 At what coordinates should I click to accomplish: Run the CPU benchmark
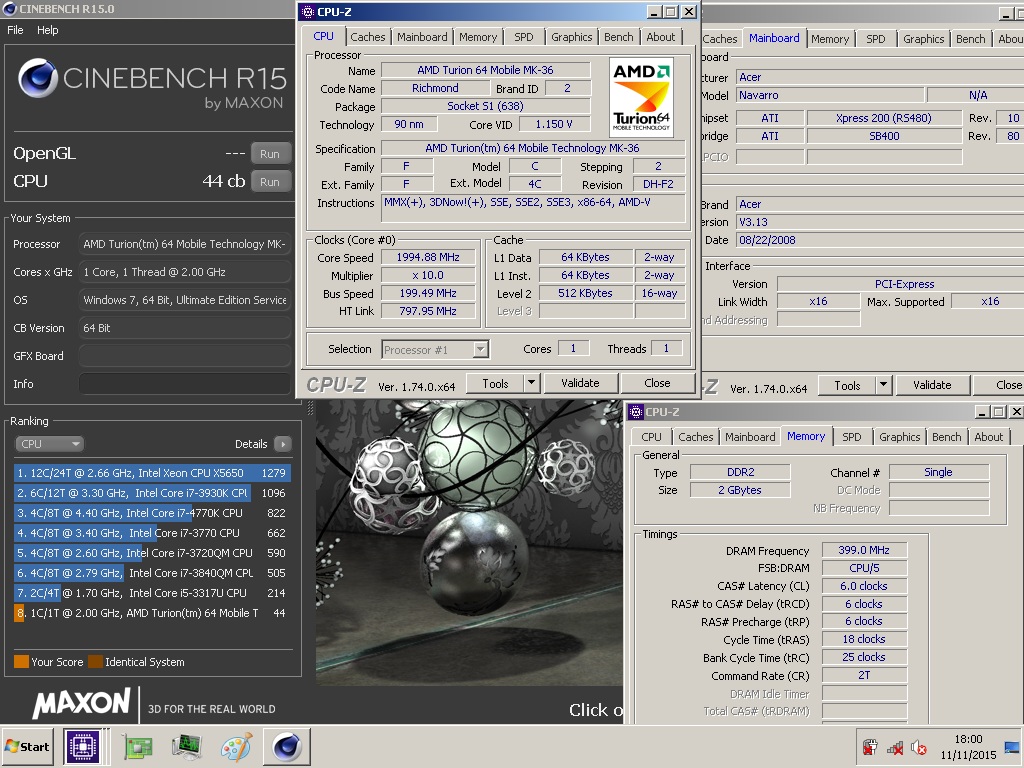click(270, 182)
